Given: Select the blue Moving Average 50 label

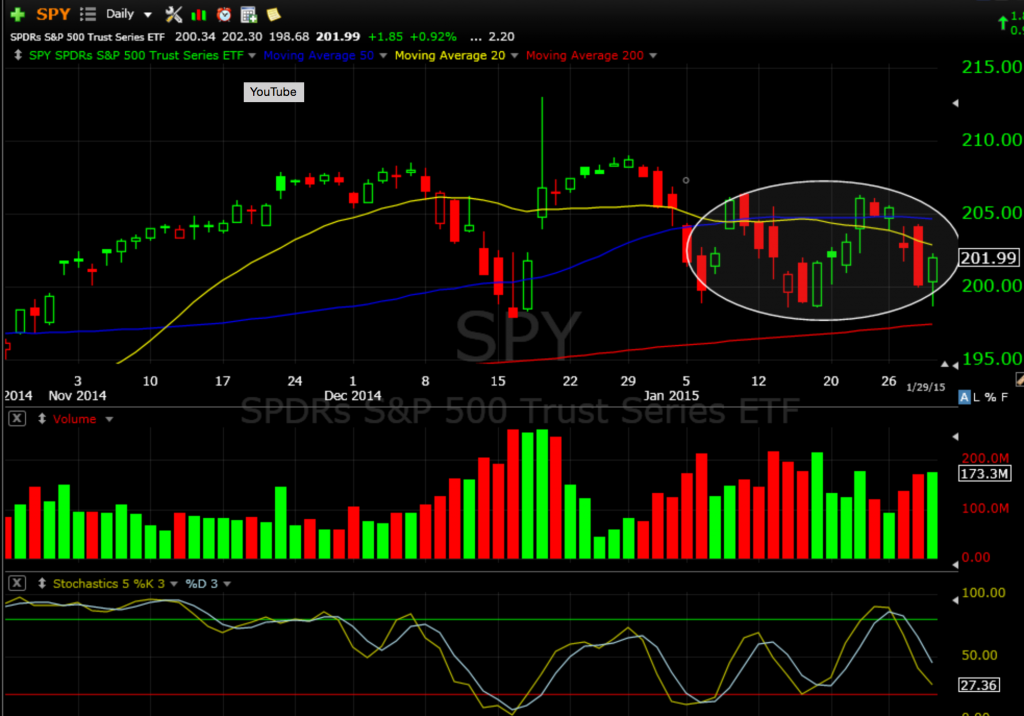Looking at the screenshot, I should (x=319, y=56).
